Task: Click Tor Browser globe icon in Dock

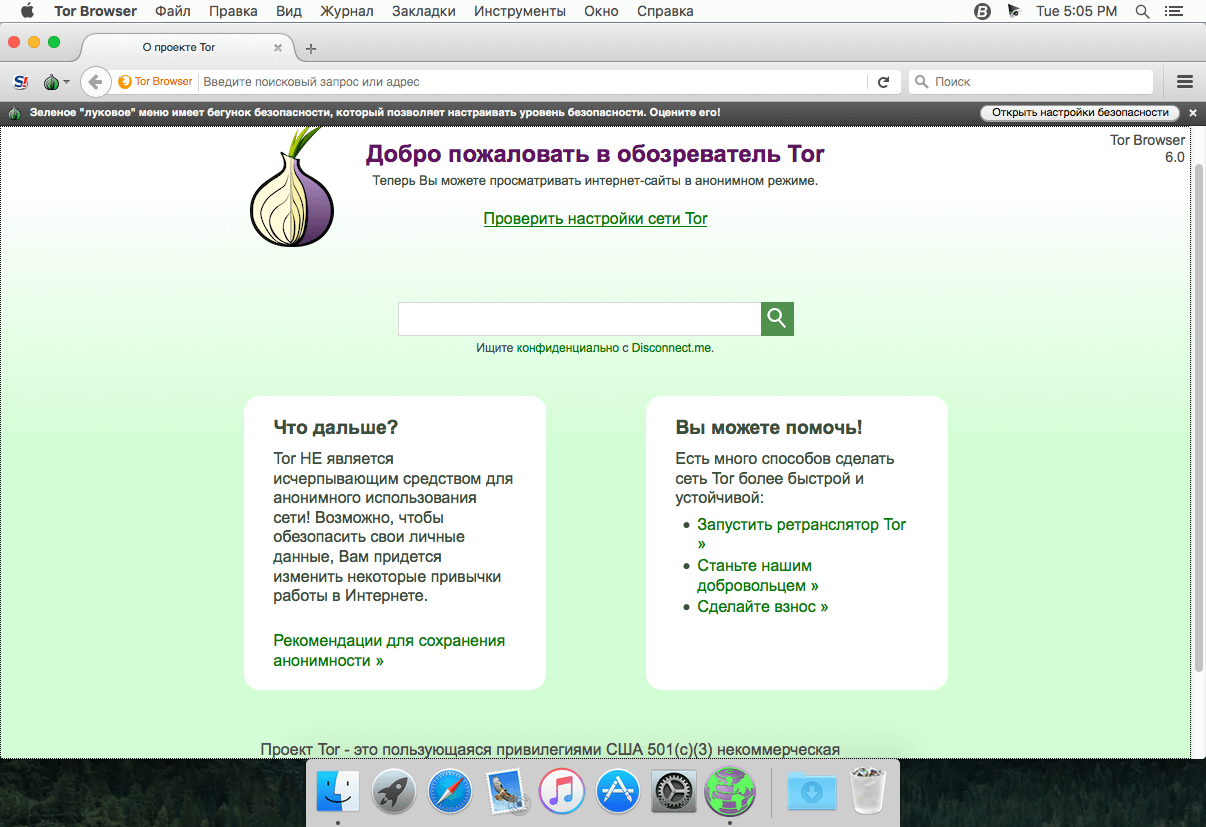Action: (730, 792)
